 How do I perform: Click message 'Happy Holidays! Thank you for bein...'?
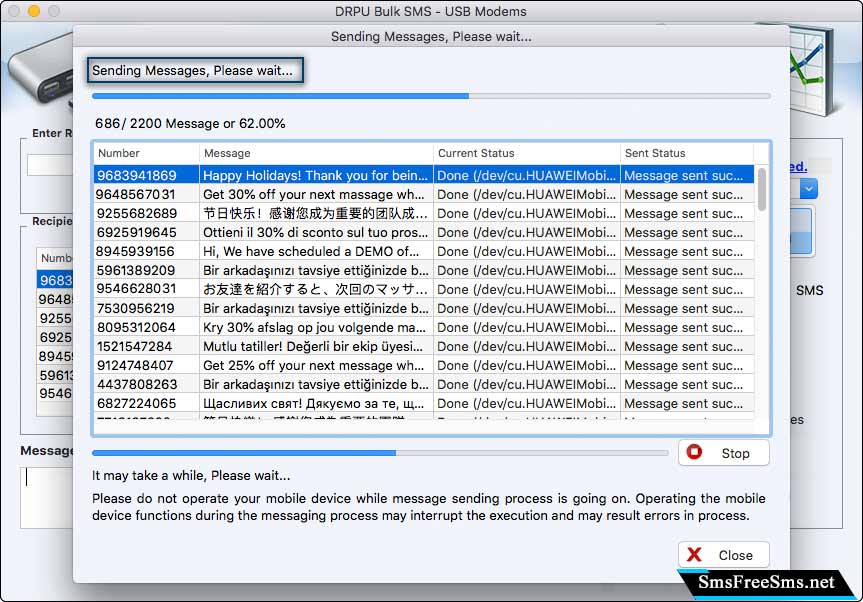click(315, 175)
